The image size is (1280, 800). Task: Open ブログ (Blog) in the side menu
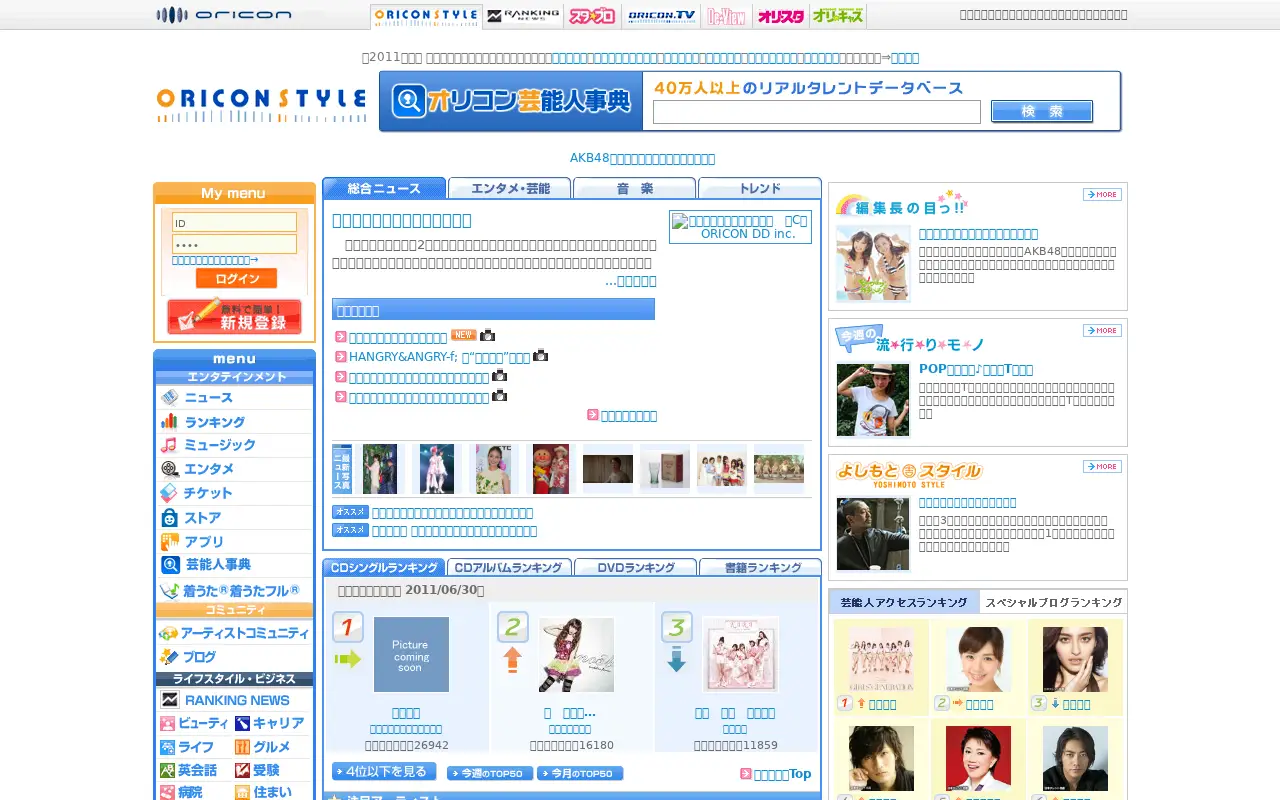(234, 657)
